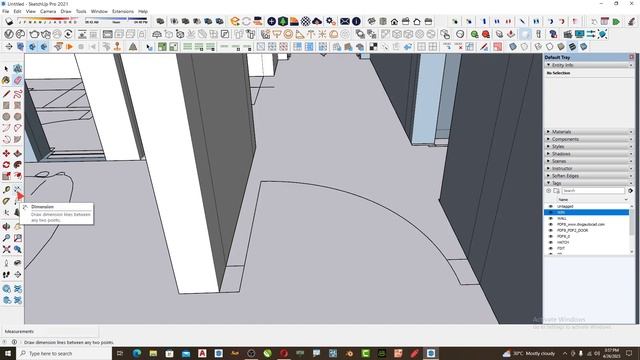
Task: Select the Paint Bucket tool
Action: 6,80
